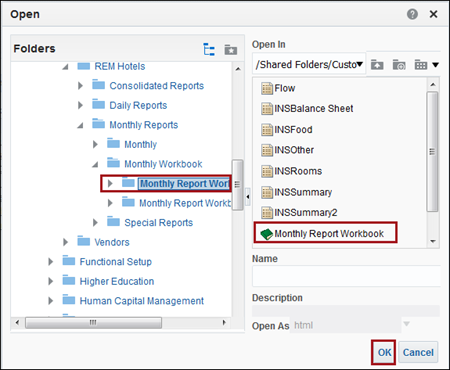The height and width of the screenshot is (370, 450).
Task: Click the go up one folder icon
Action: click(377, 64)
